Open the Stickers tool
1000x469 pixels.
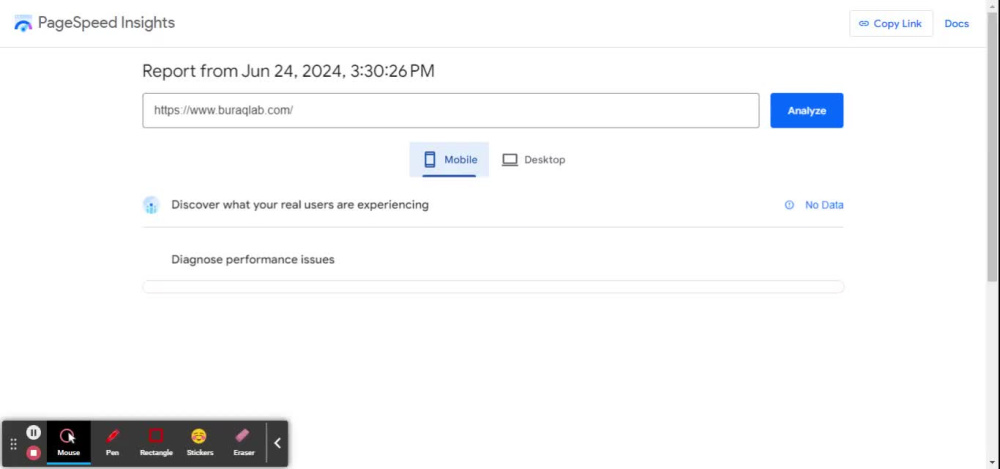[200, 442]
